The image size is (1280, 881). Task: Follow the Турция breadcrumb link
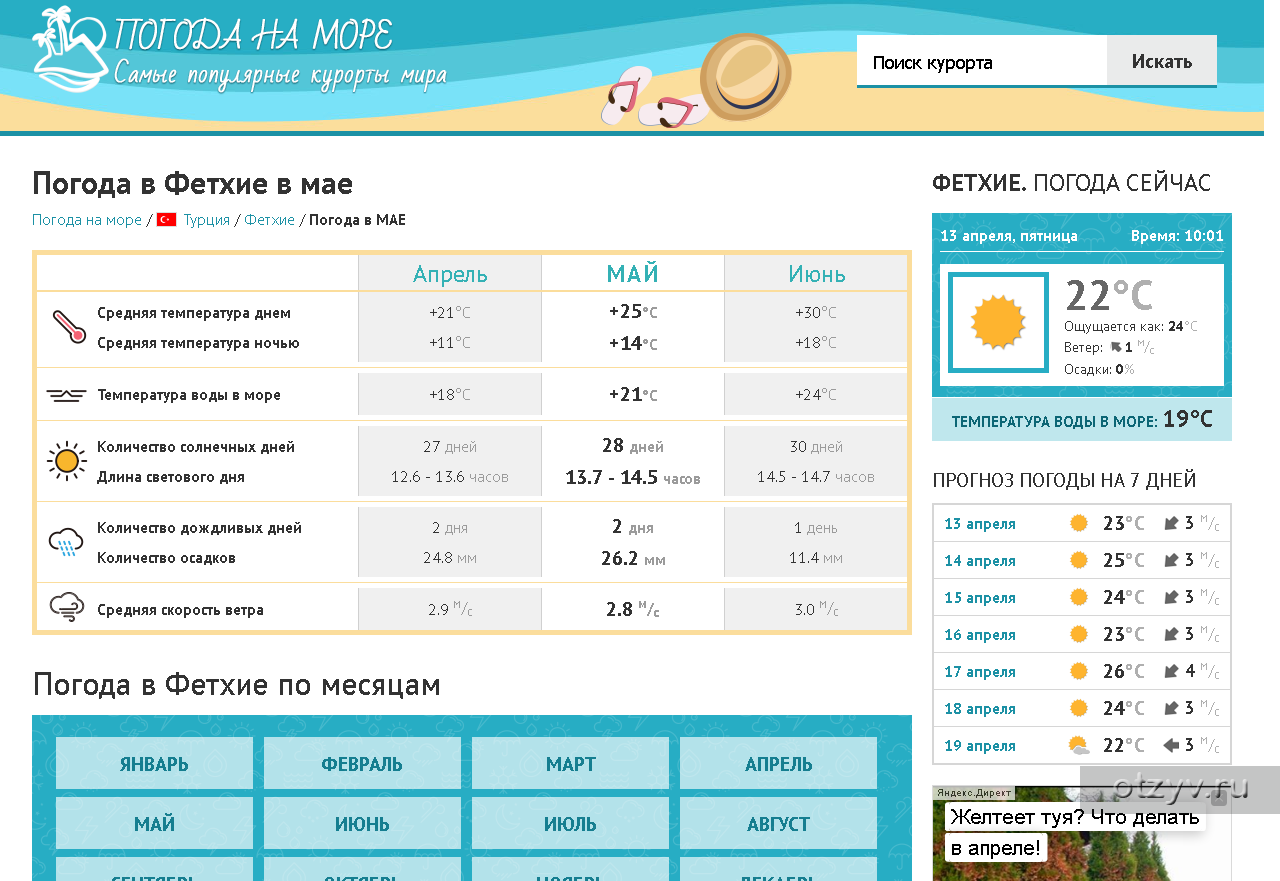[x=206, y=220]
